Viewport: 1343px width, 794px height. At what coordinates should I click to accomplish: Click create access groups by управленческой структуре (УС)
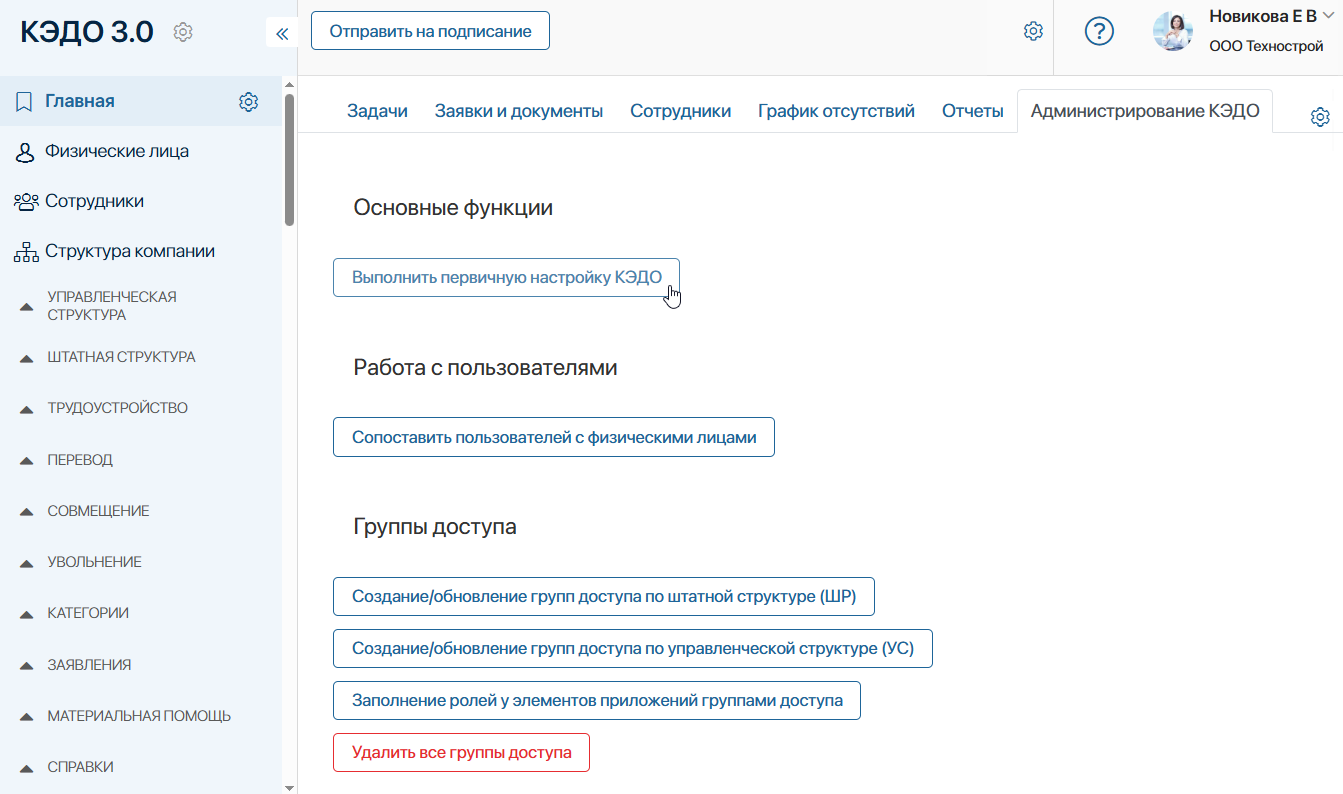tap(633, 648)
